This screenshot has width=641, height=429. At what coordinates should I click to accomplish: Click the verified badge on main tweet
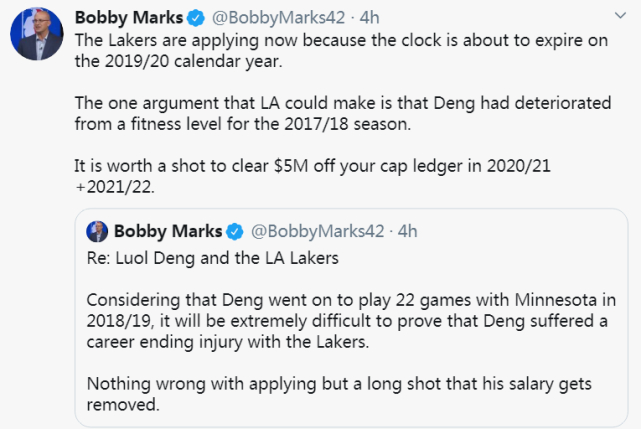pyautogui.click(x=196, y=18)
